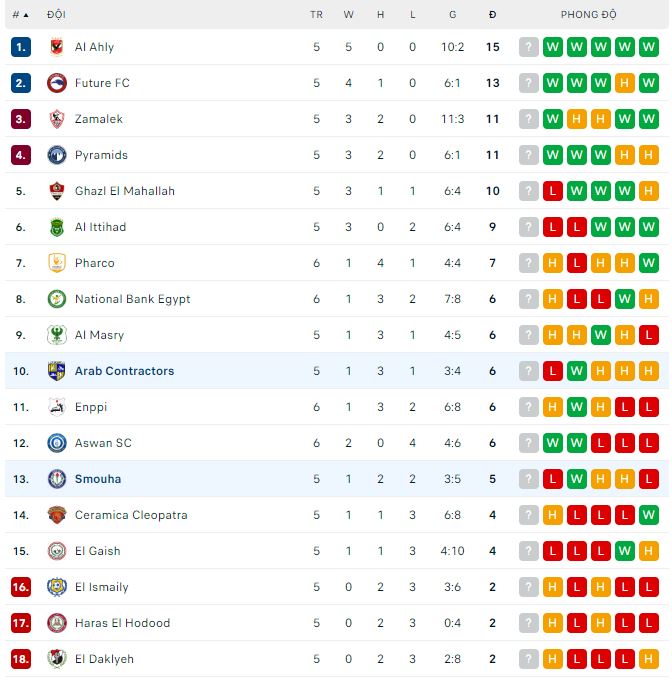Open the Smouha team page link
The width and height of the screenshot is (672, 679).
click(x=98, y=479)
